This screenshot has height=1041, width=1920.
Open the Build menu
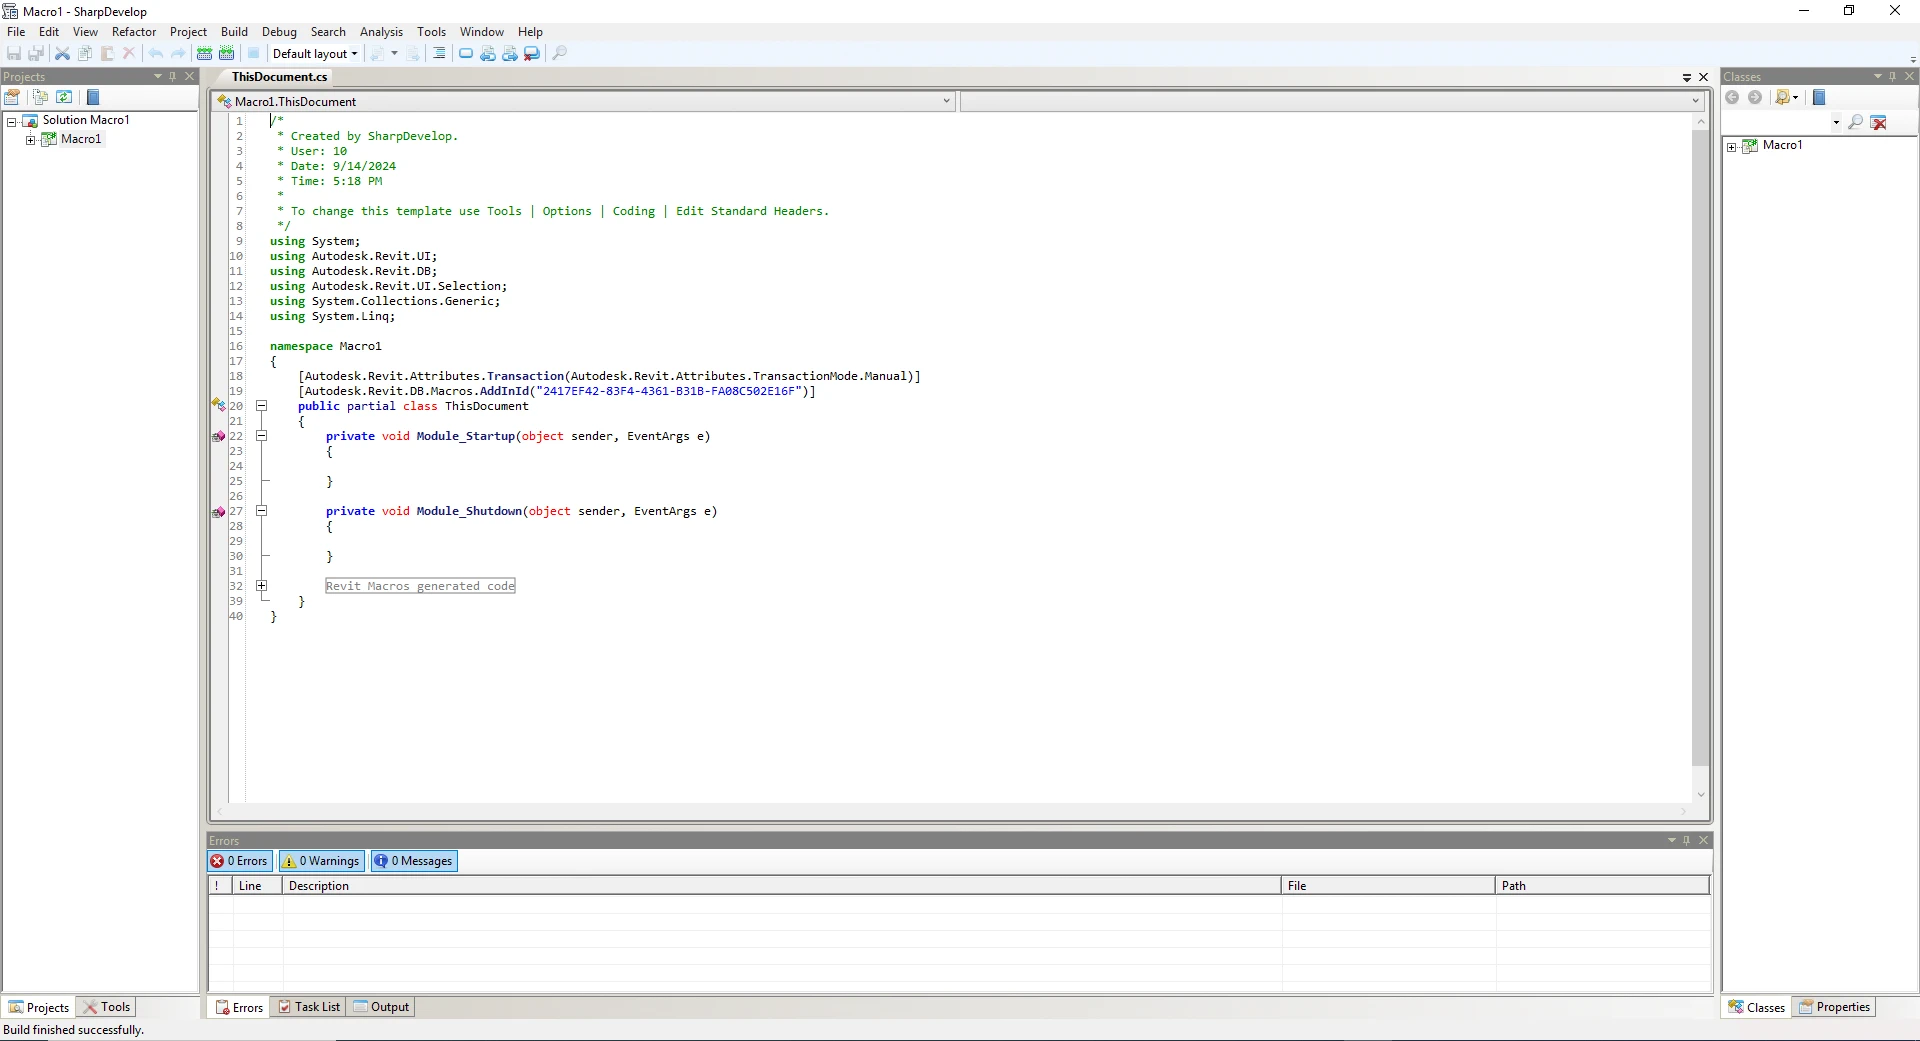(234, 32)
